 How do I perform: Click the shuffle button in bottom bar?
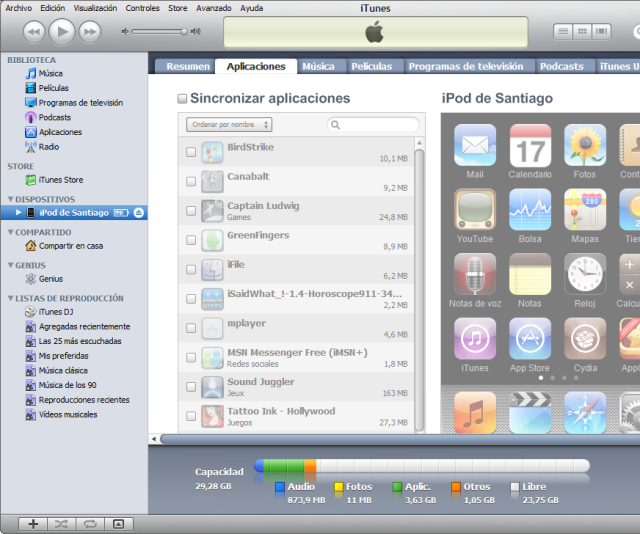click(62, 524)
